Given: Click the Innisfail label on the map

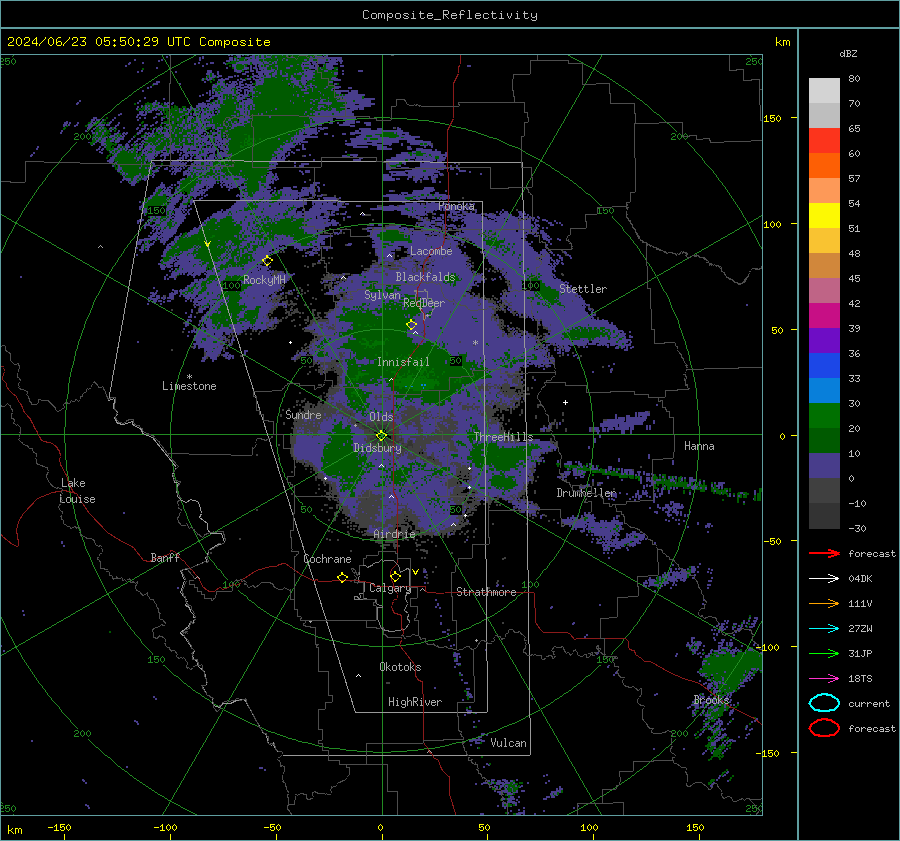Looking at the screenshot, I should pyautogui.click(x=403, y=362).
